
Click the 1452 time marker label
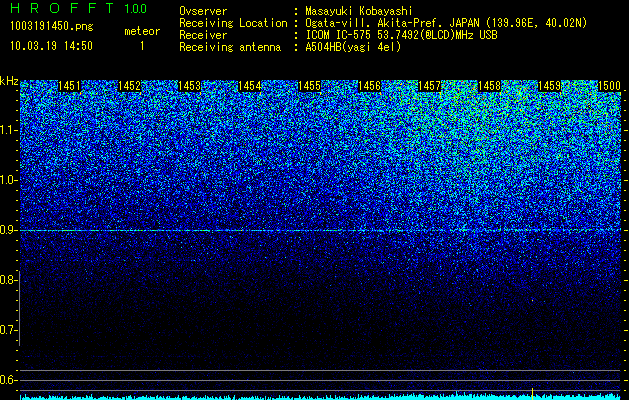tap(129, 86)
